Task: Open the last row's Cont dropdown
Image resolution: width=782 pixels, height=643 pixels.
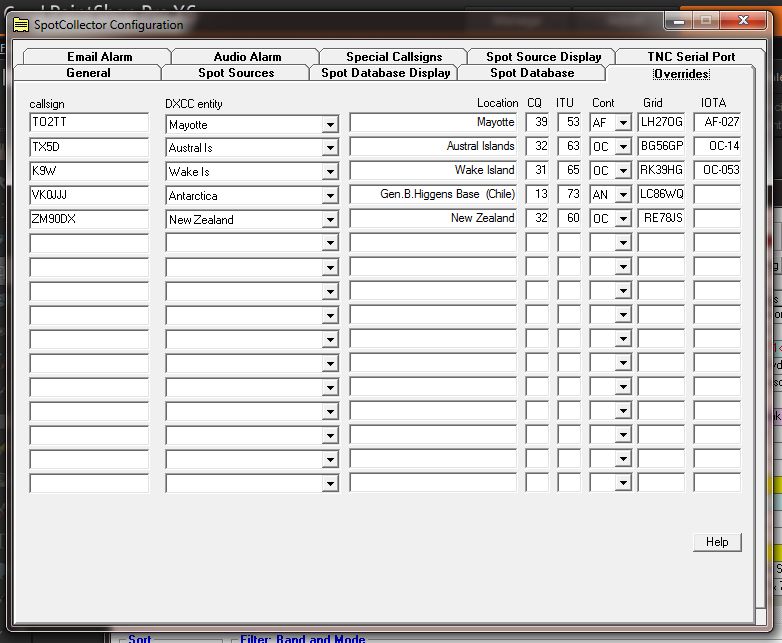Action: [x=623, y=482]
